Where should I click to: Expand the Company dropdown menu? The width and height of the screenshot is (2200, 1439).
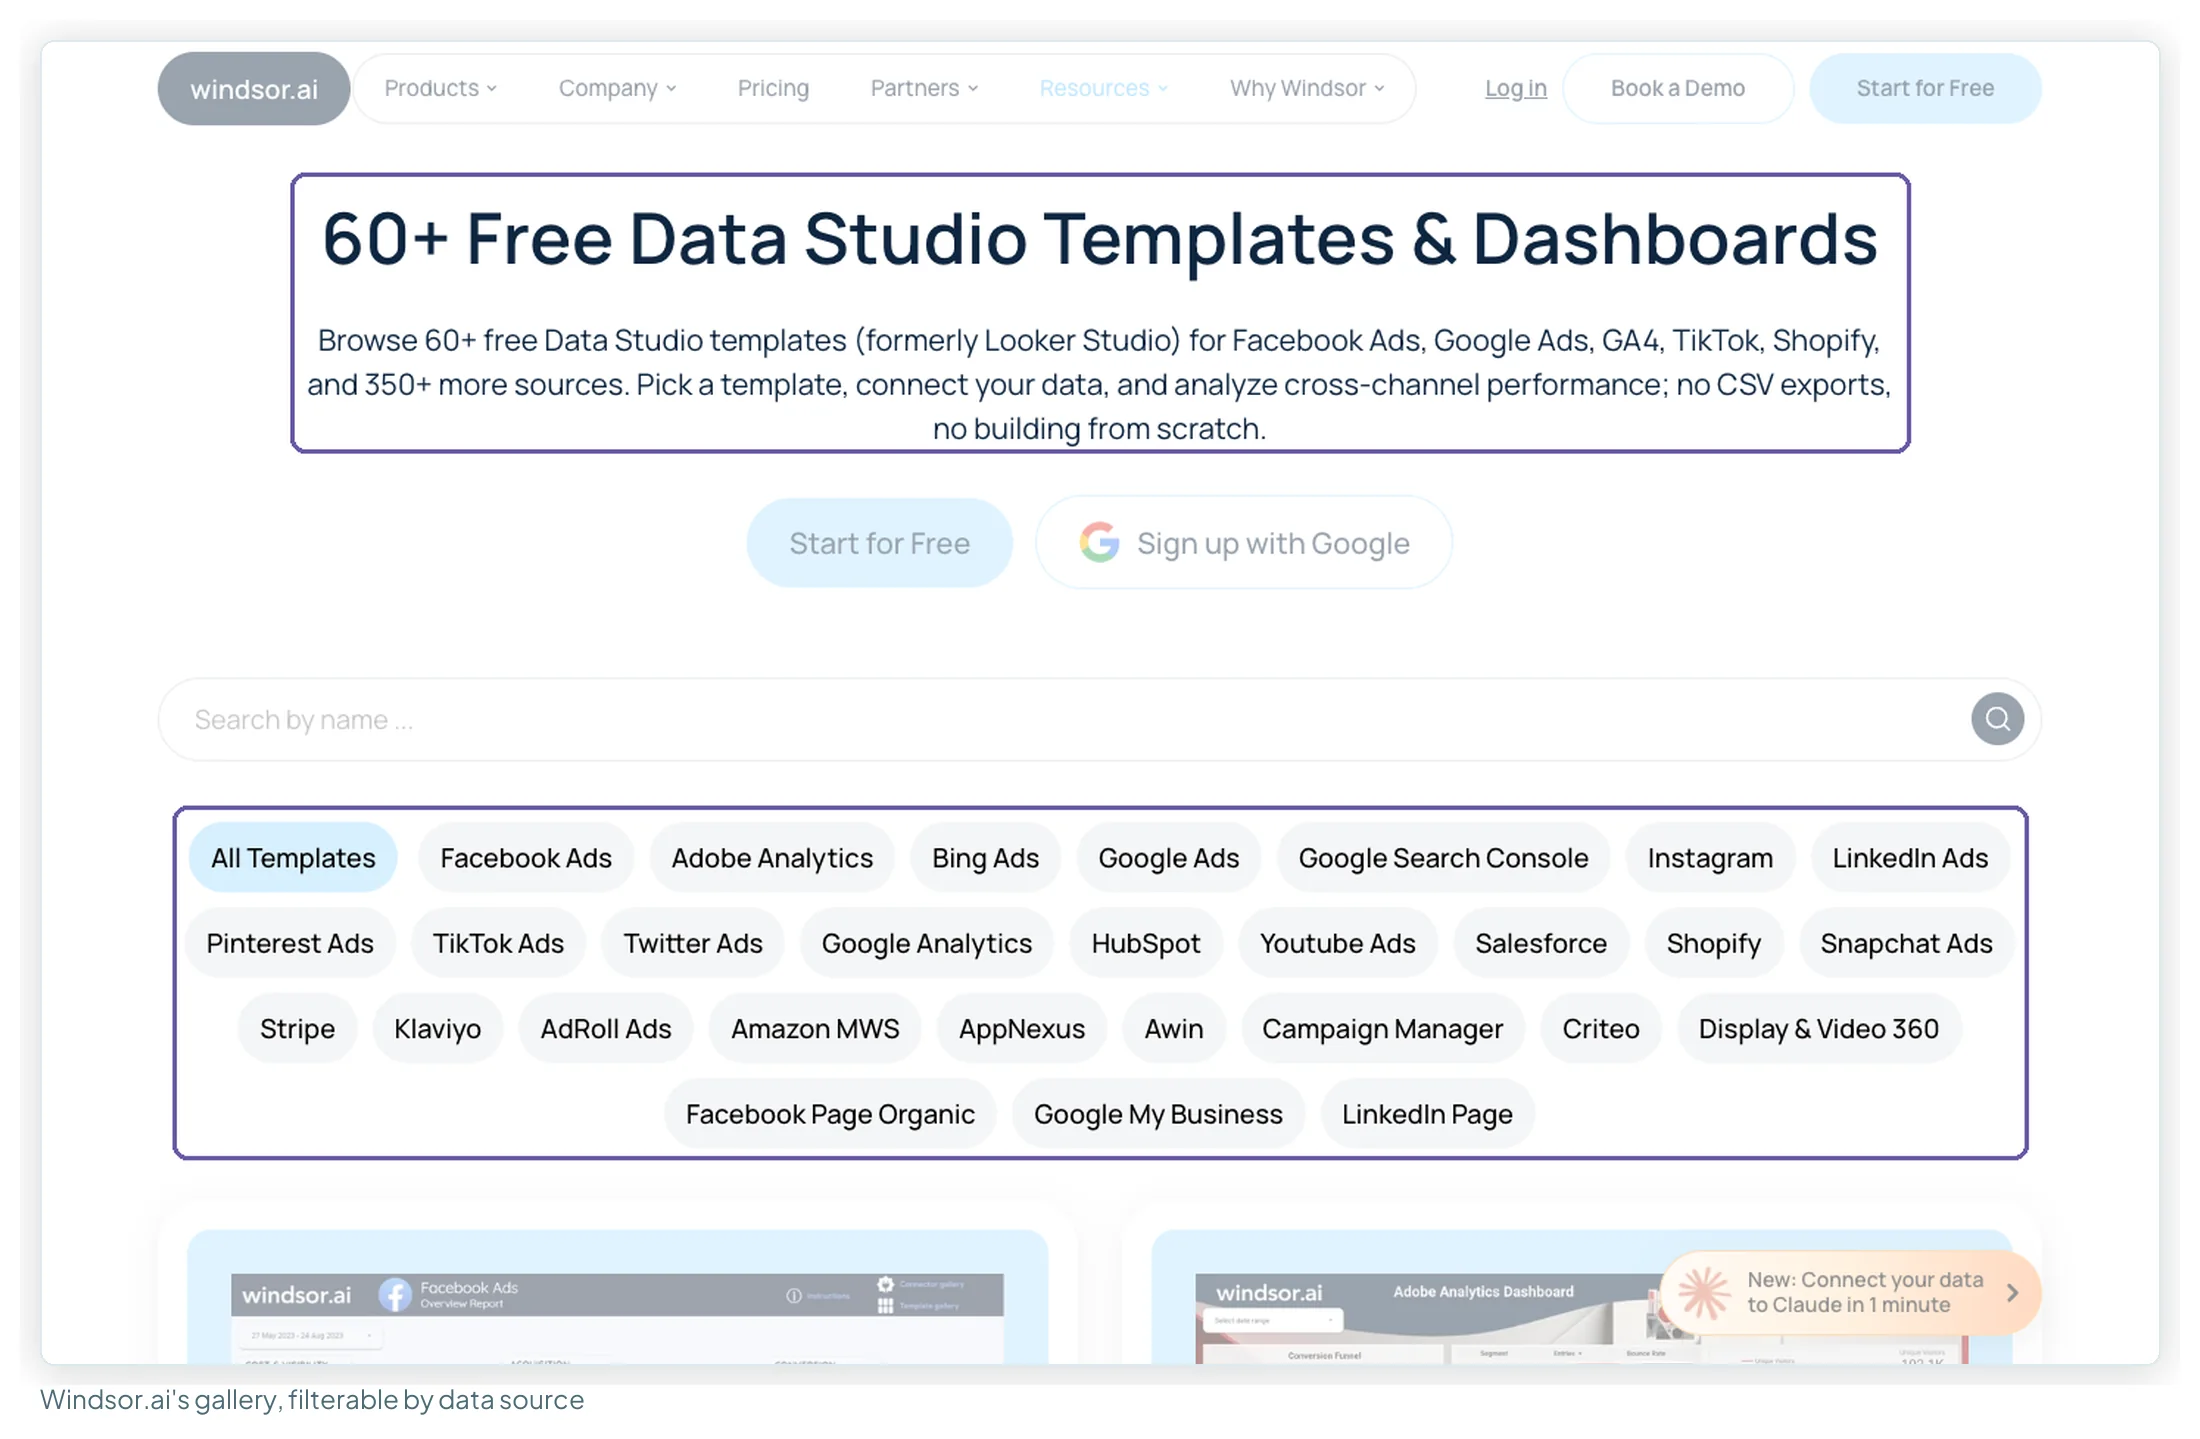click(617, 88)
